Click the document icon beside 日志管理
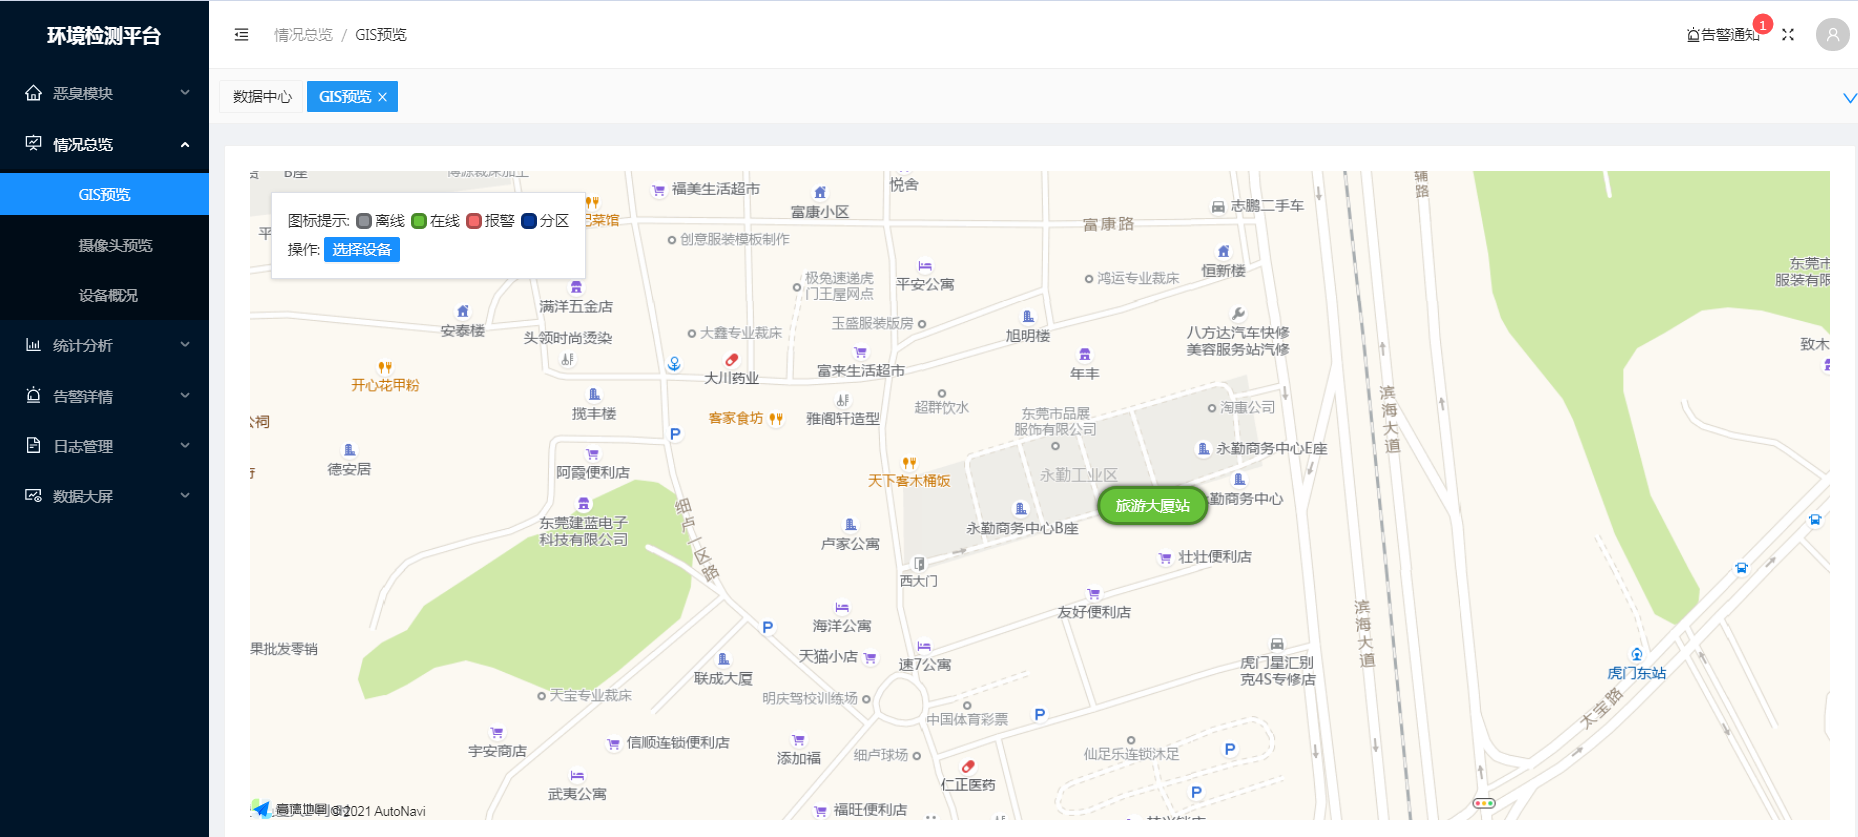Screen dimensions: 1858x837 tap(34, 446)
